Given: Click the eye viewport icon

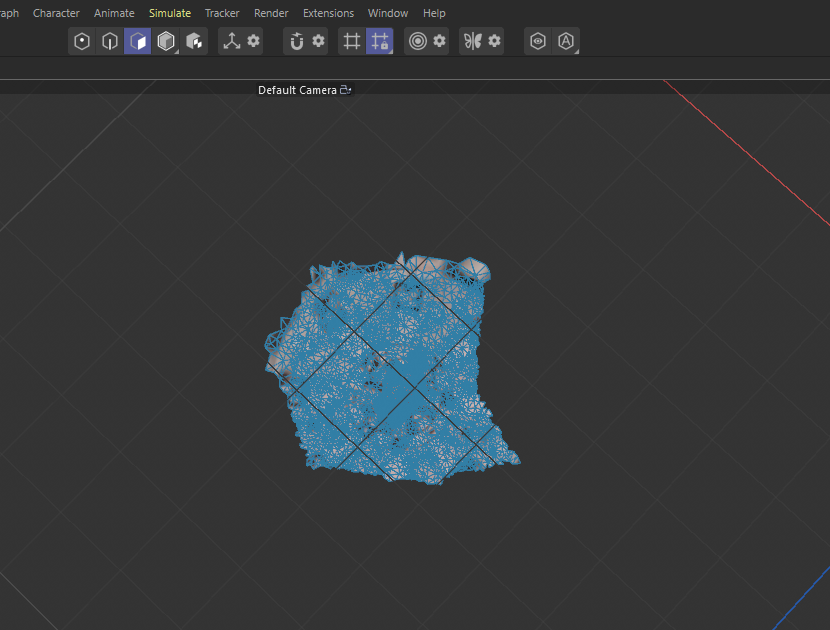Looking at the screenshot, I should (538, 41).
